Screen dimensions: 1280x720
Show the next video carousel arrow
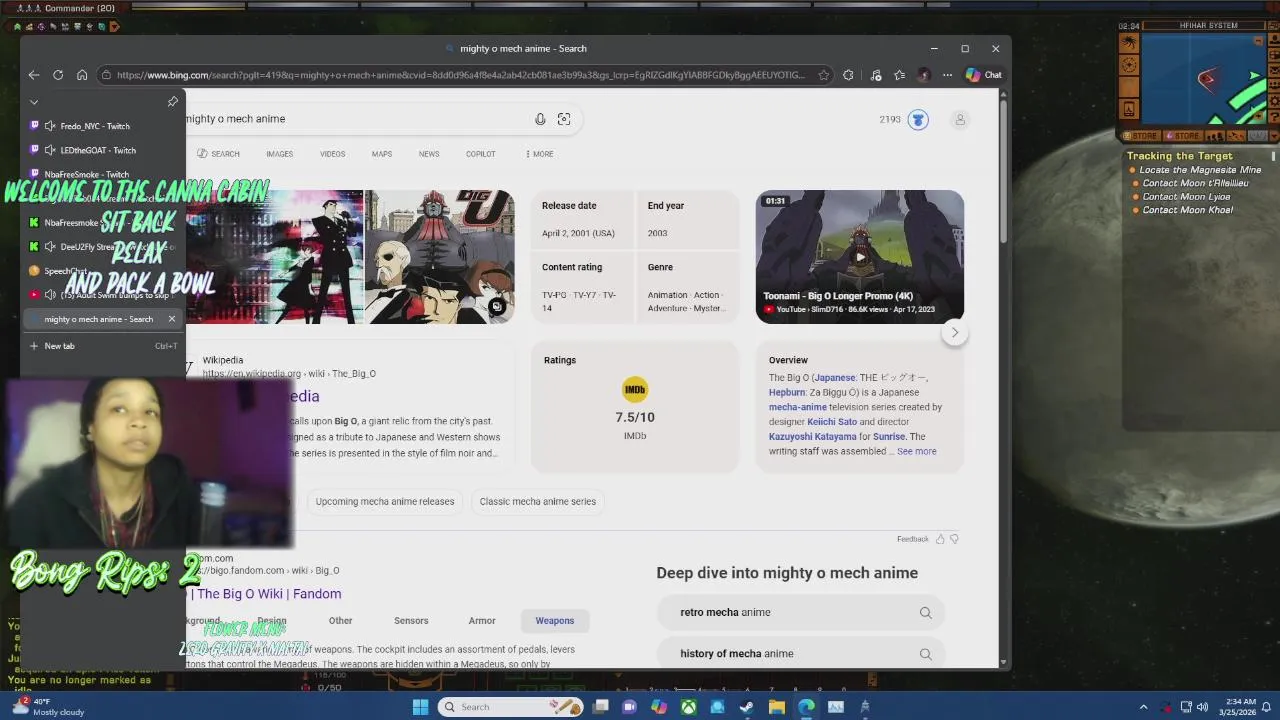955,333
